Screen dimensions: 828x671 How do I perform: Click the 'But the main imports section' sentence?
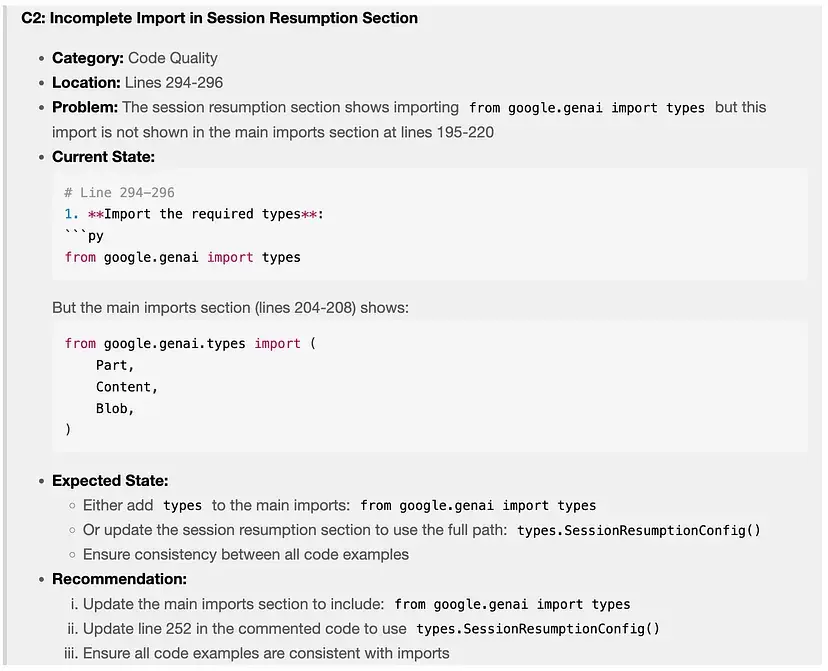coord(230,307)
